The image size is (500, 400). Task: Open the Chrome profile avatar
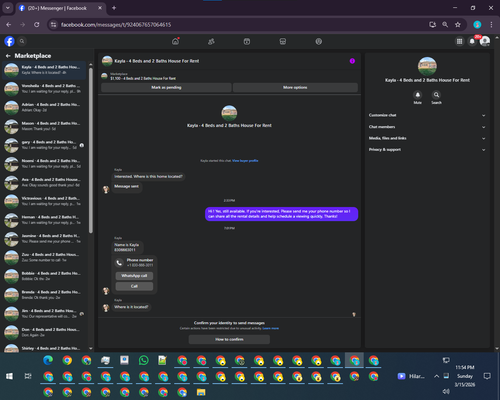(x=477, y=25)
